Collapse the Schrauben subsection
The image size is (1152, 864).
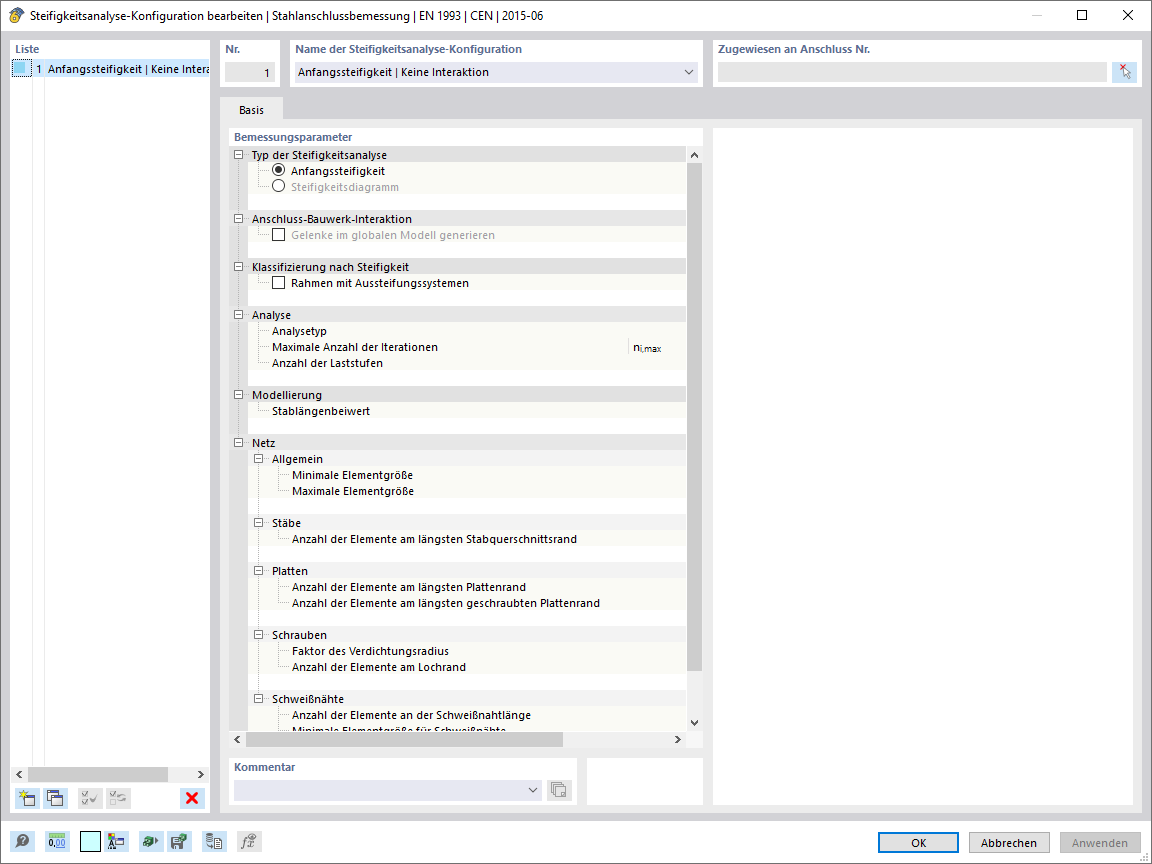coord(259,635)
